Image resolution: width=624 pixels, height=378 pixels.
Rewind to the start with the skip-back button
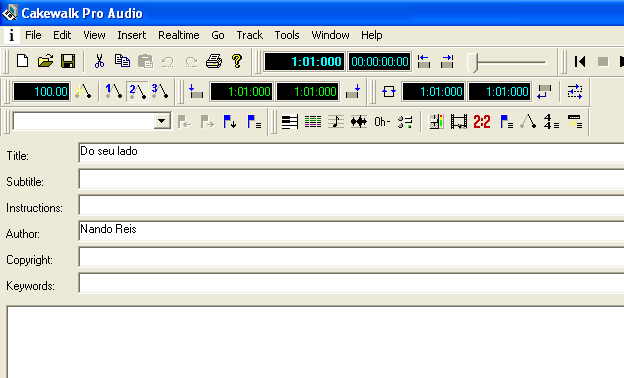pos(580,62)
